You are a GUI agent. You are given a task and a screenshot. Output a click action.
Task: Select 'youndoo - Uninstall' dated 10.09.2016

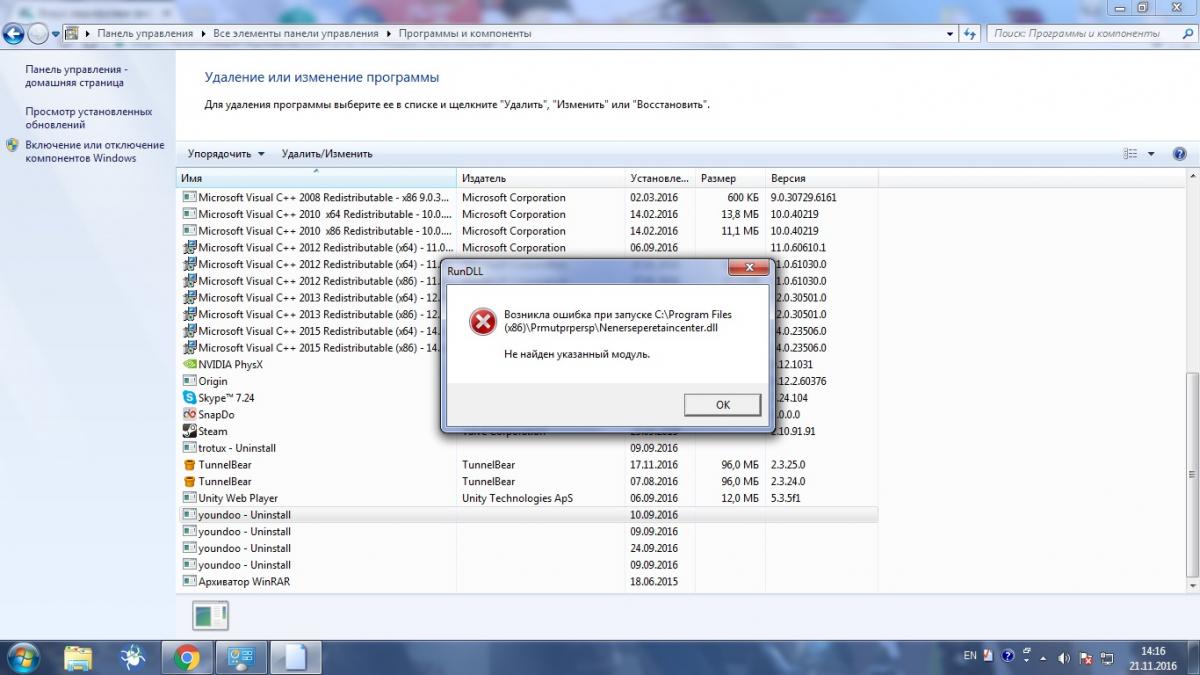click(x=529, y=515)
